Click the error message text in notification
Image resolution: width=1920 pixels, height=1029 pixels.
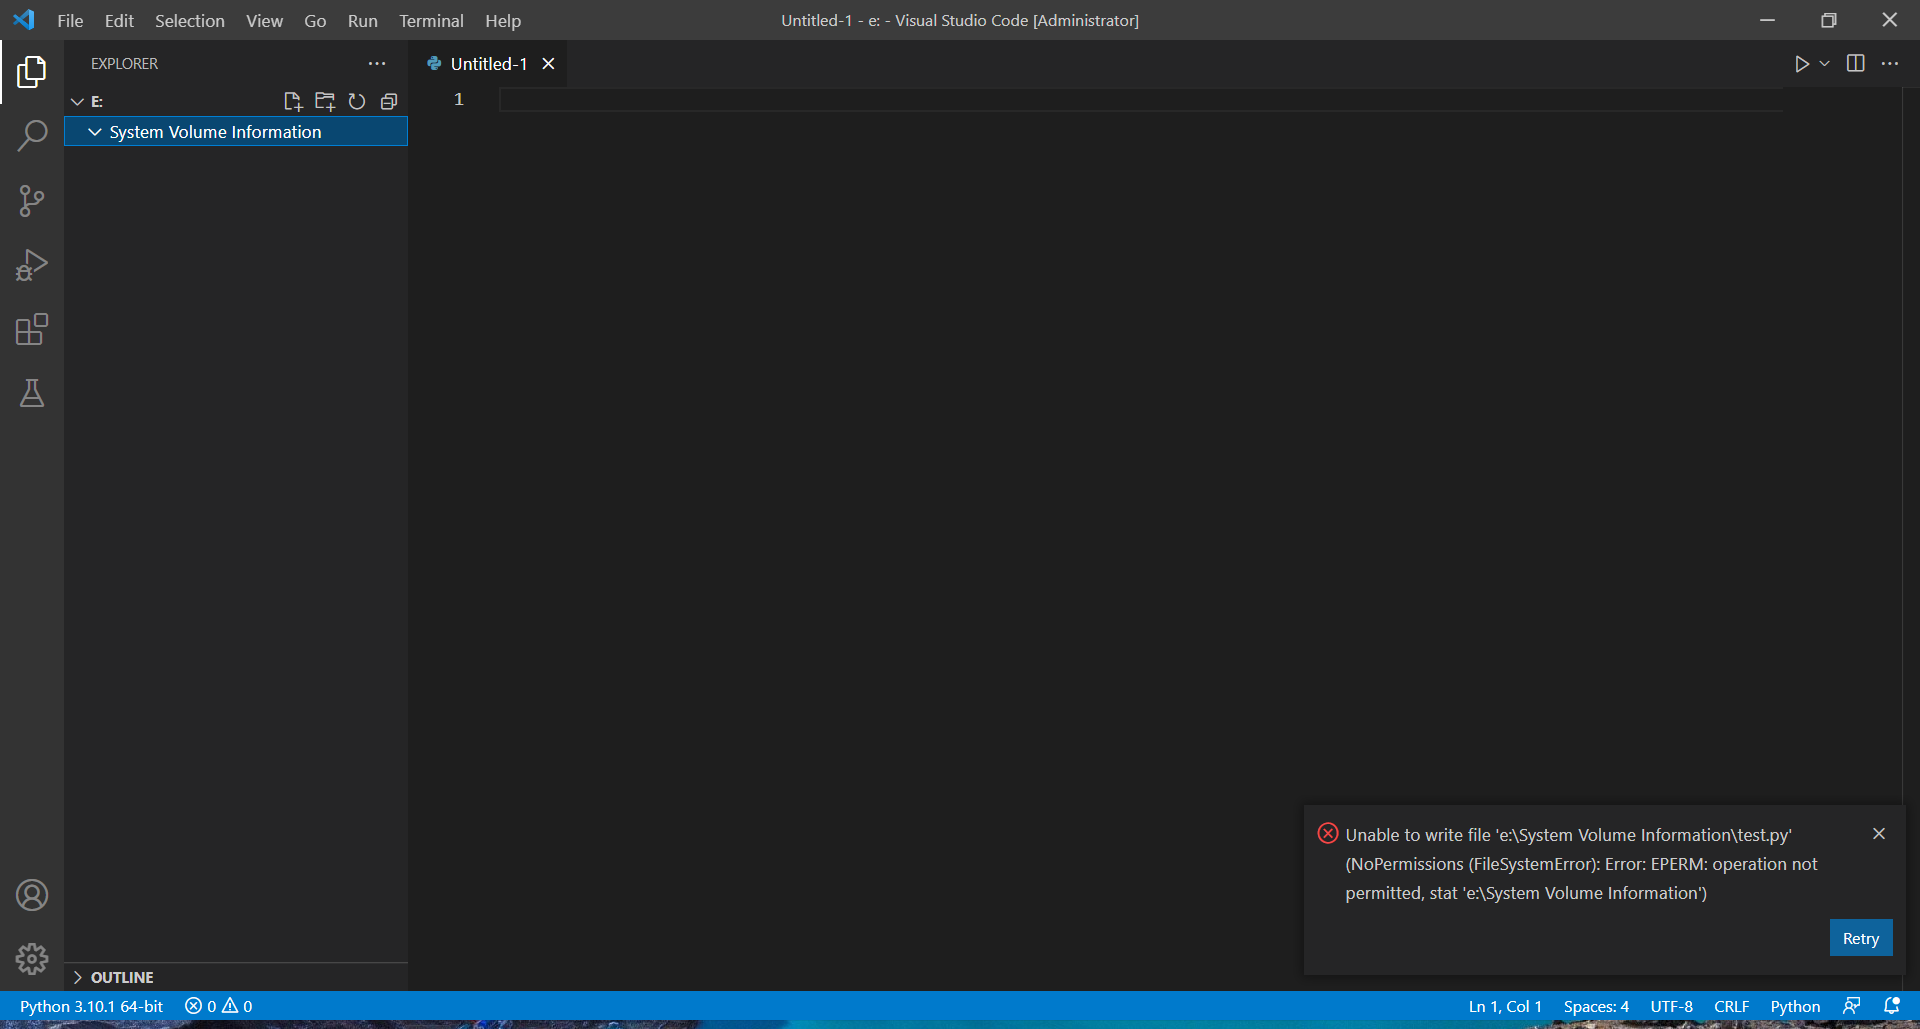(1581, 864)
